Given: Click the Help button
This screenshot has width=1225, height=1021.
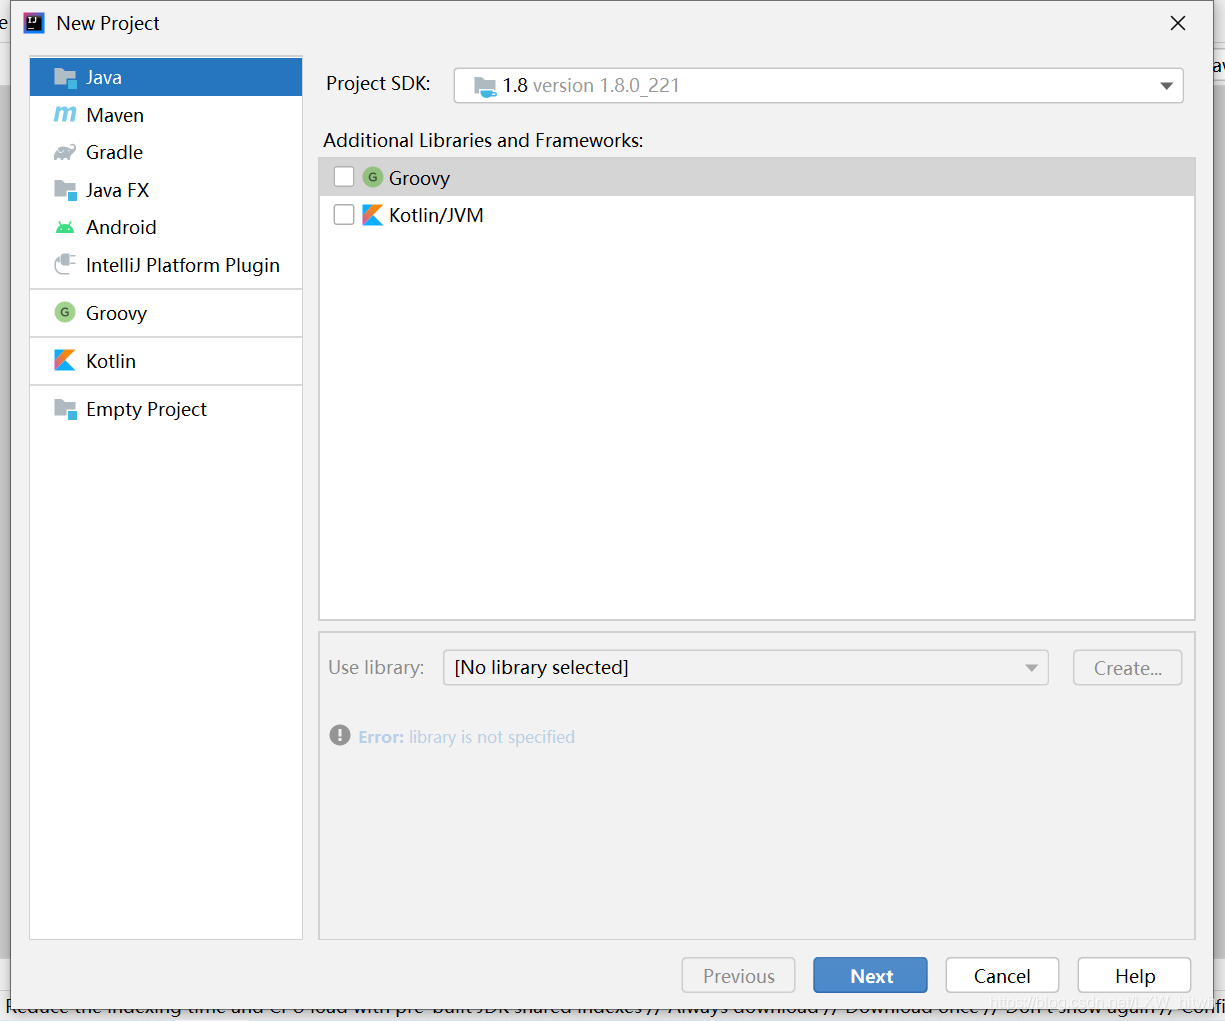Looking at the screenshot, I should click(1134, 976).
